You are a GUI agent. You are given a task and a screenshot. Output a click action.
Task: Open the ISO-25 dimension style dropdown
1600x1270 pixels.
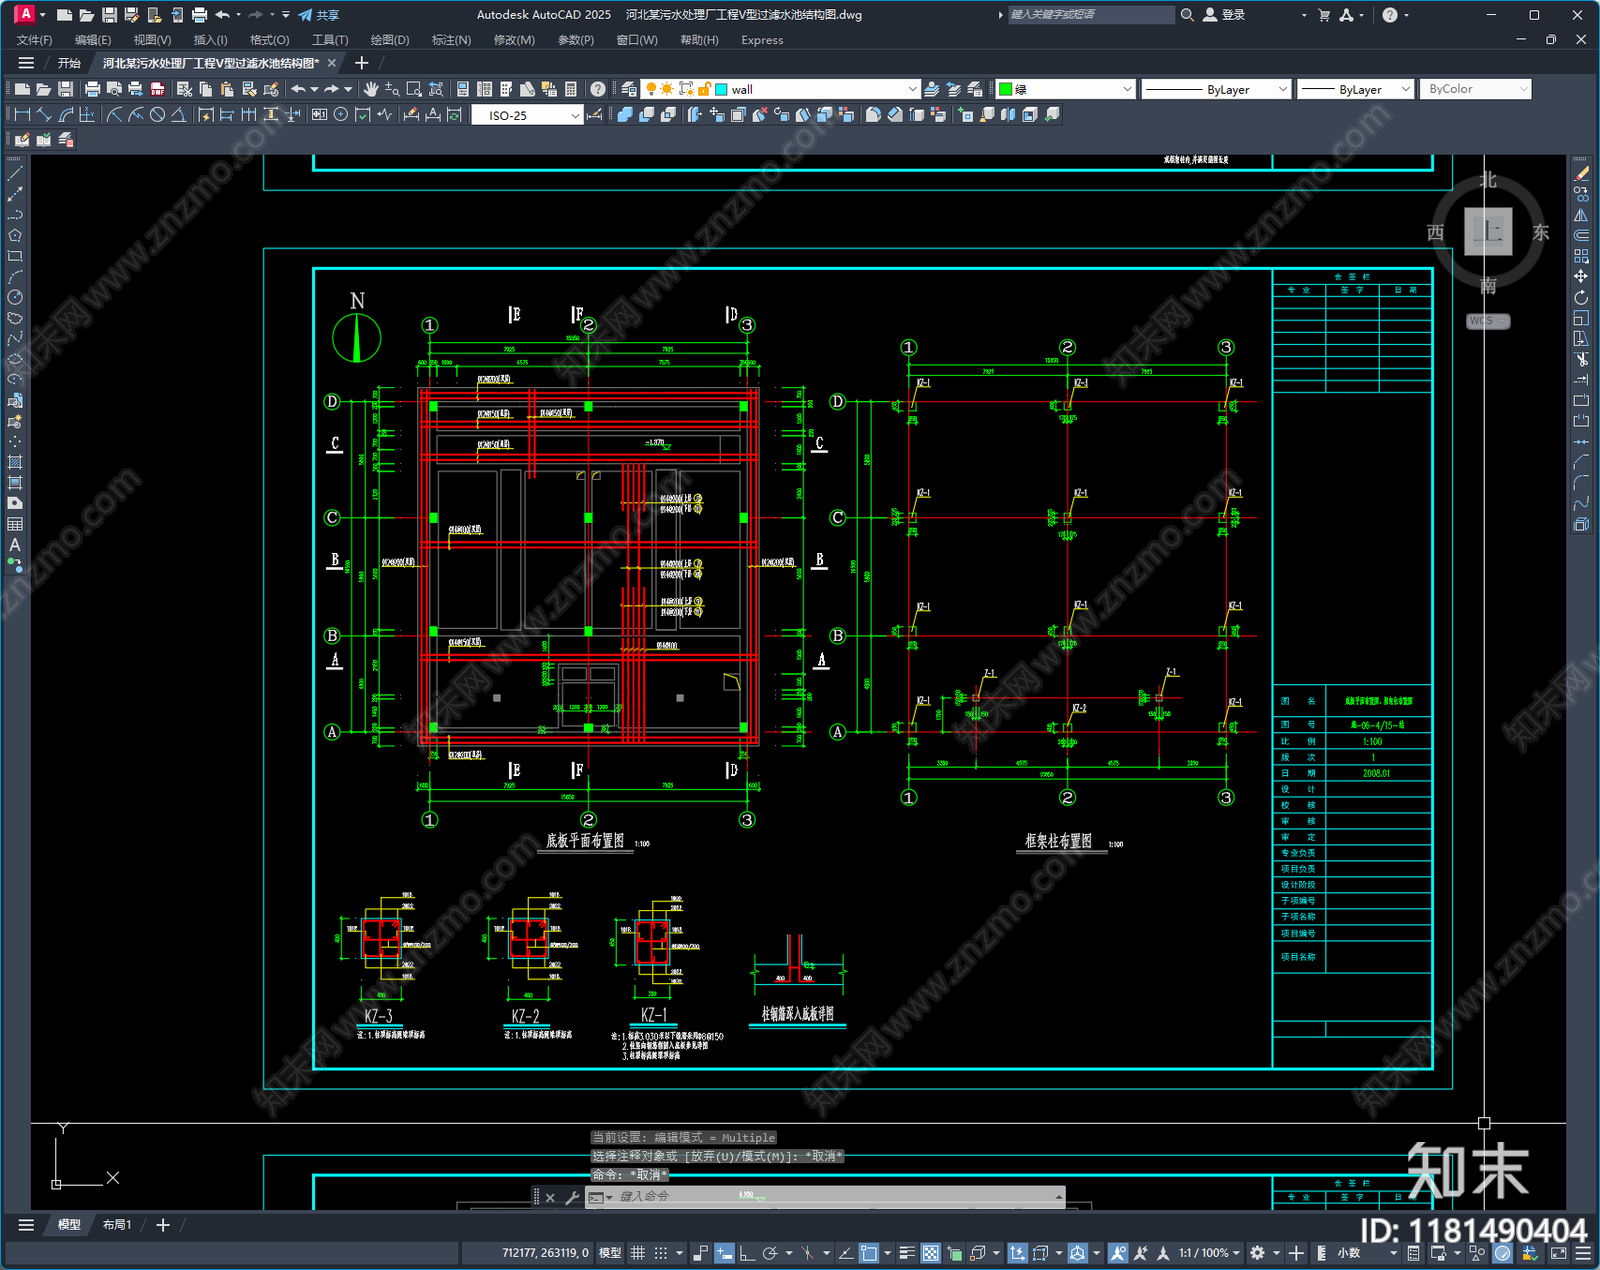tap(575, 115)
